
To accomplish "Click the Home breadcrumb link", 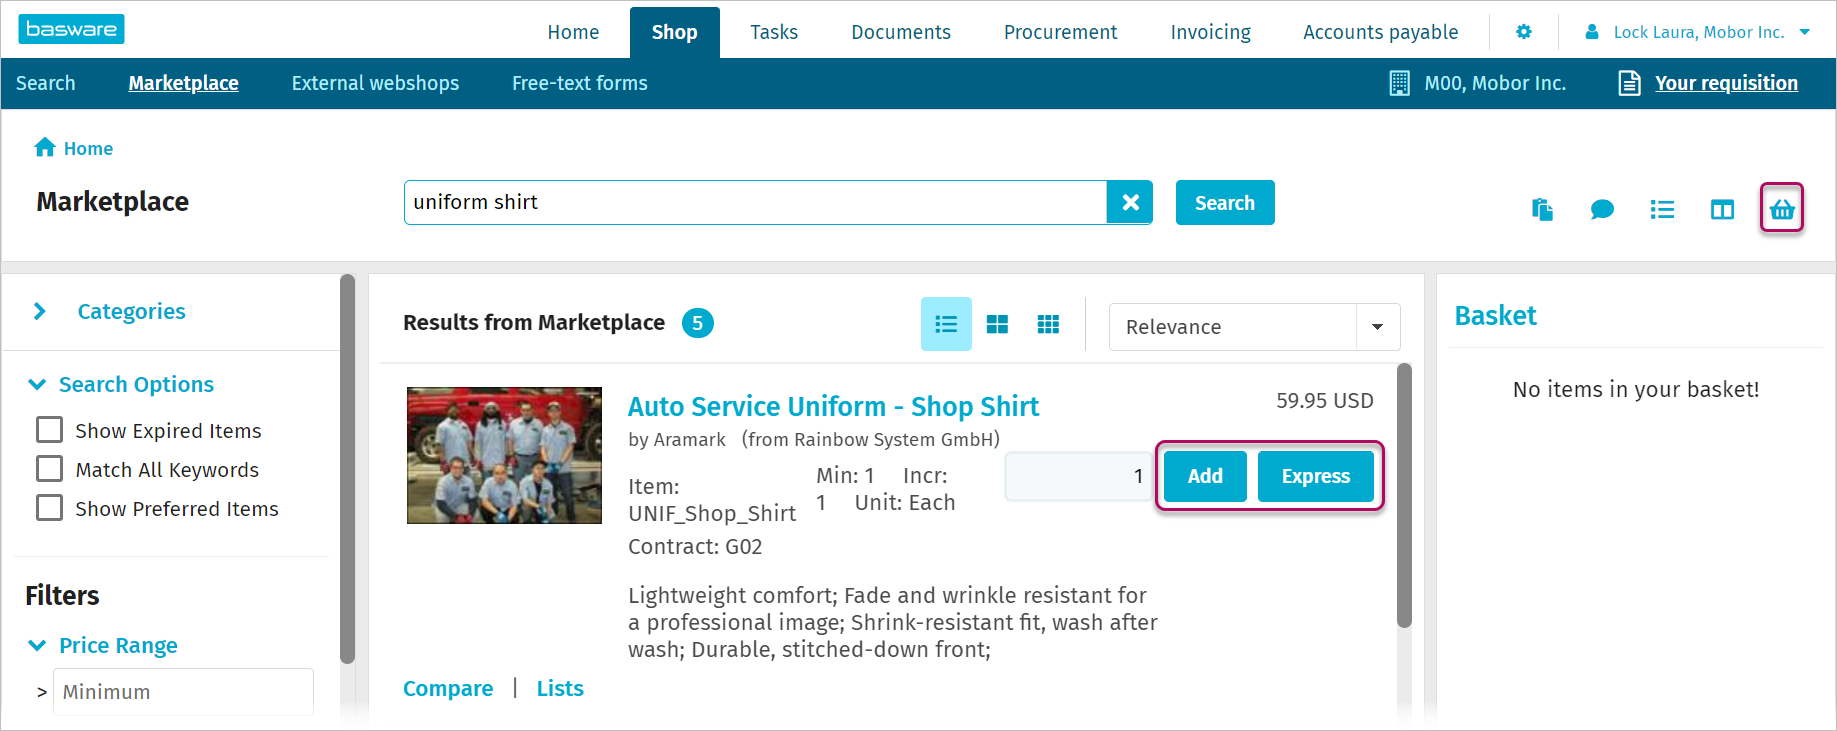I will (x=88, y=148).
